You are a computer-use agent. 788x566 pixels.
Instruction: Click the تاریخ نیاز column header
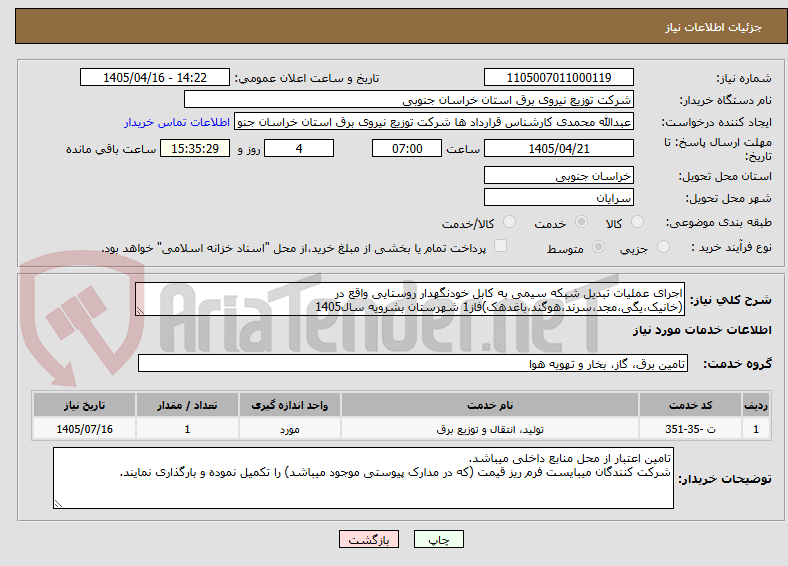[84, 405]
